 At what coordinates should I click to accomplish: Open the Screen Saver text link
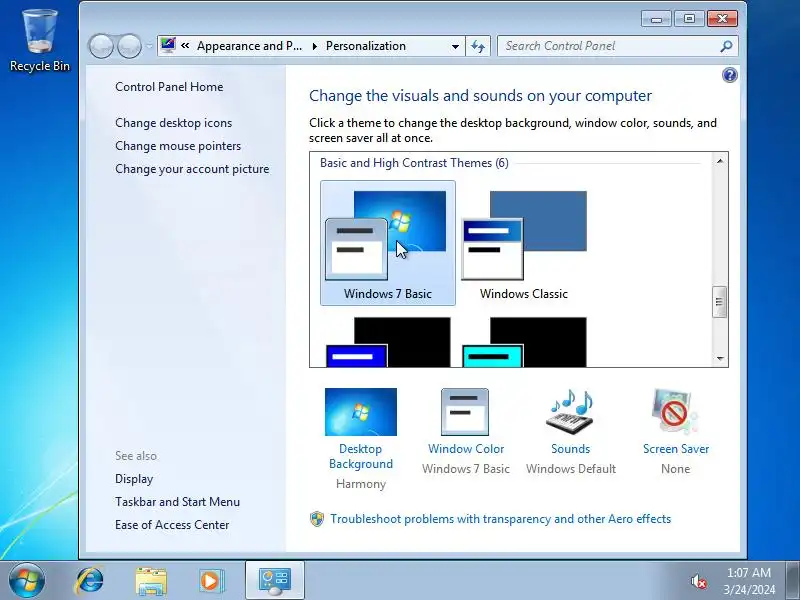676,449
